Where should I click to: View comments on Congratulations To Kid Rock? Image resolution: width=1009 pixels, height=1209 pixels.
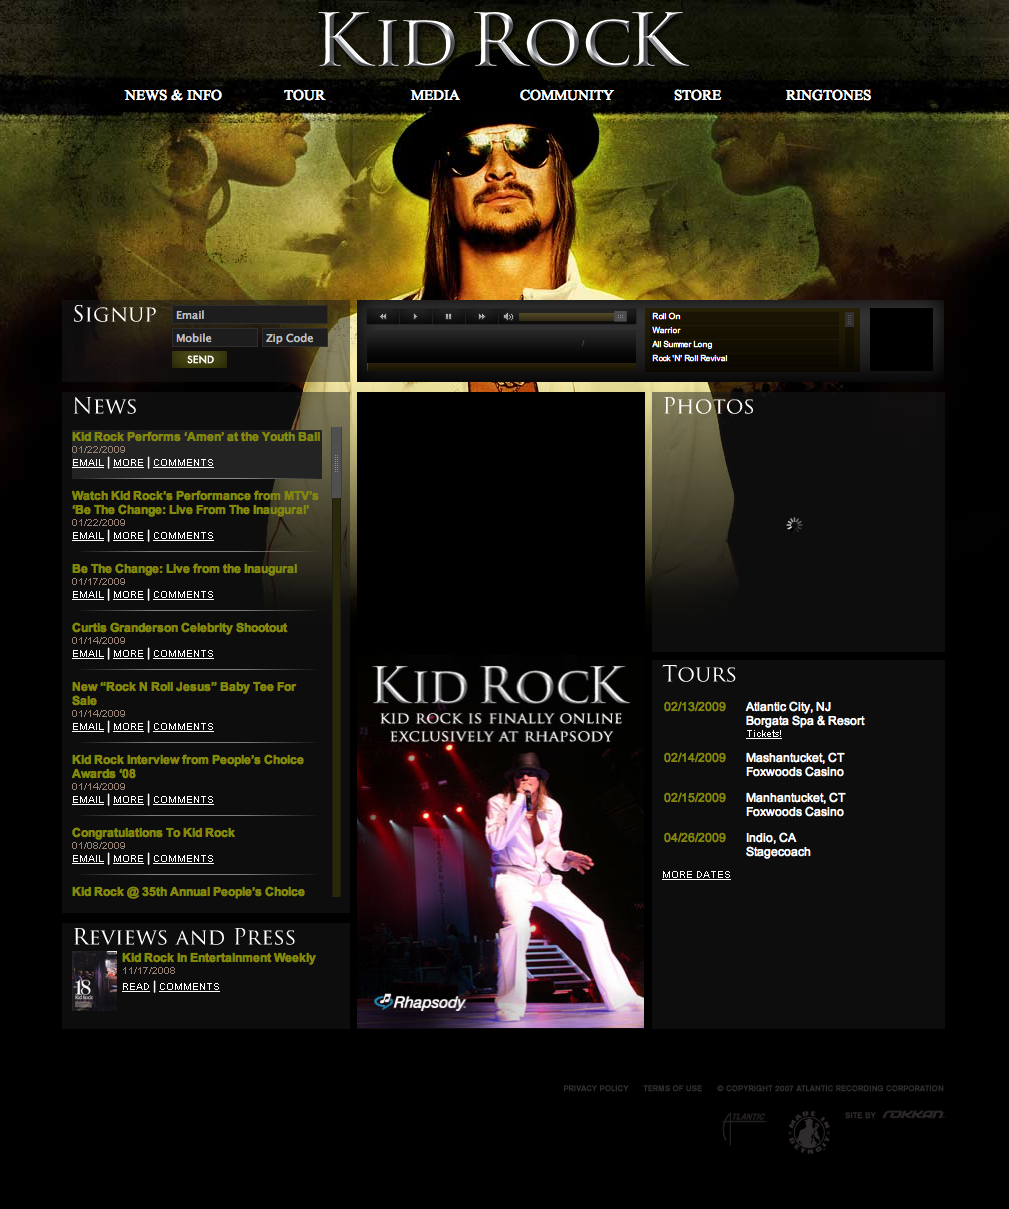(183, 859)
